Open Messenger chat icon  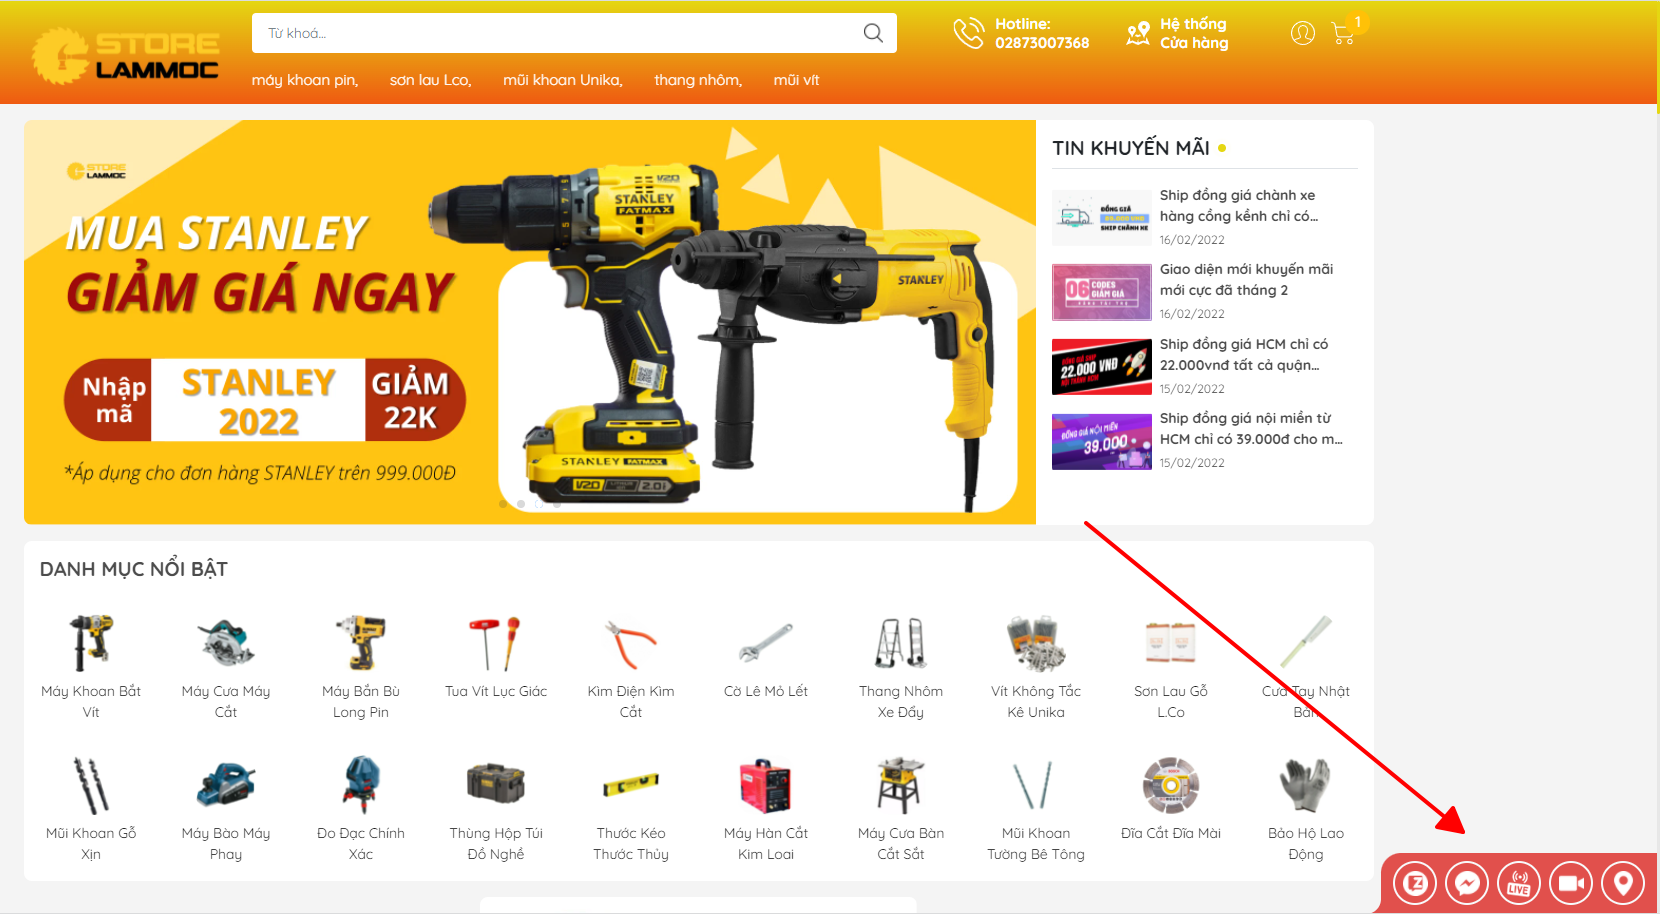pos(1467,883)
